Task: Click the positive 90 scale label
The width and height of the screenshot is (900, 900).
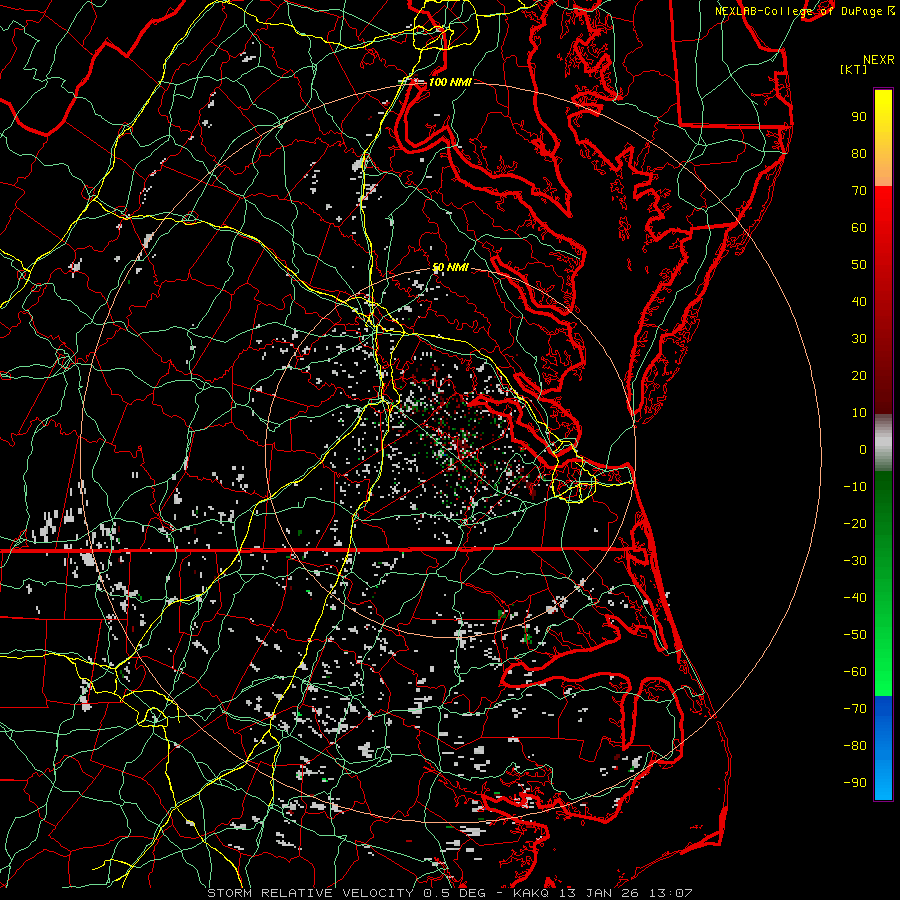Action: pyautogui.click(x=859, y=117)
